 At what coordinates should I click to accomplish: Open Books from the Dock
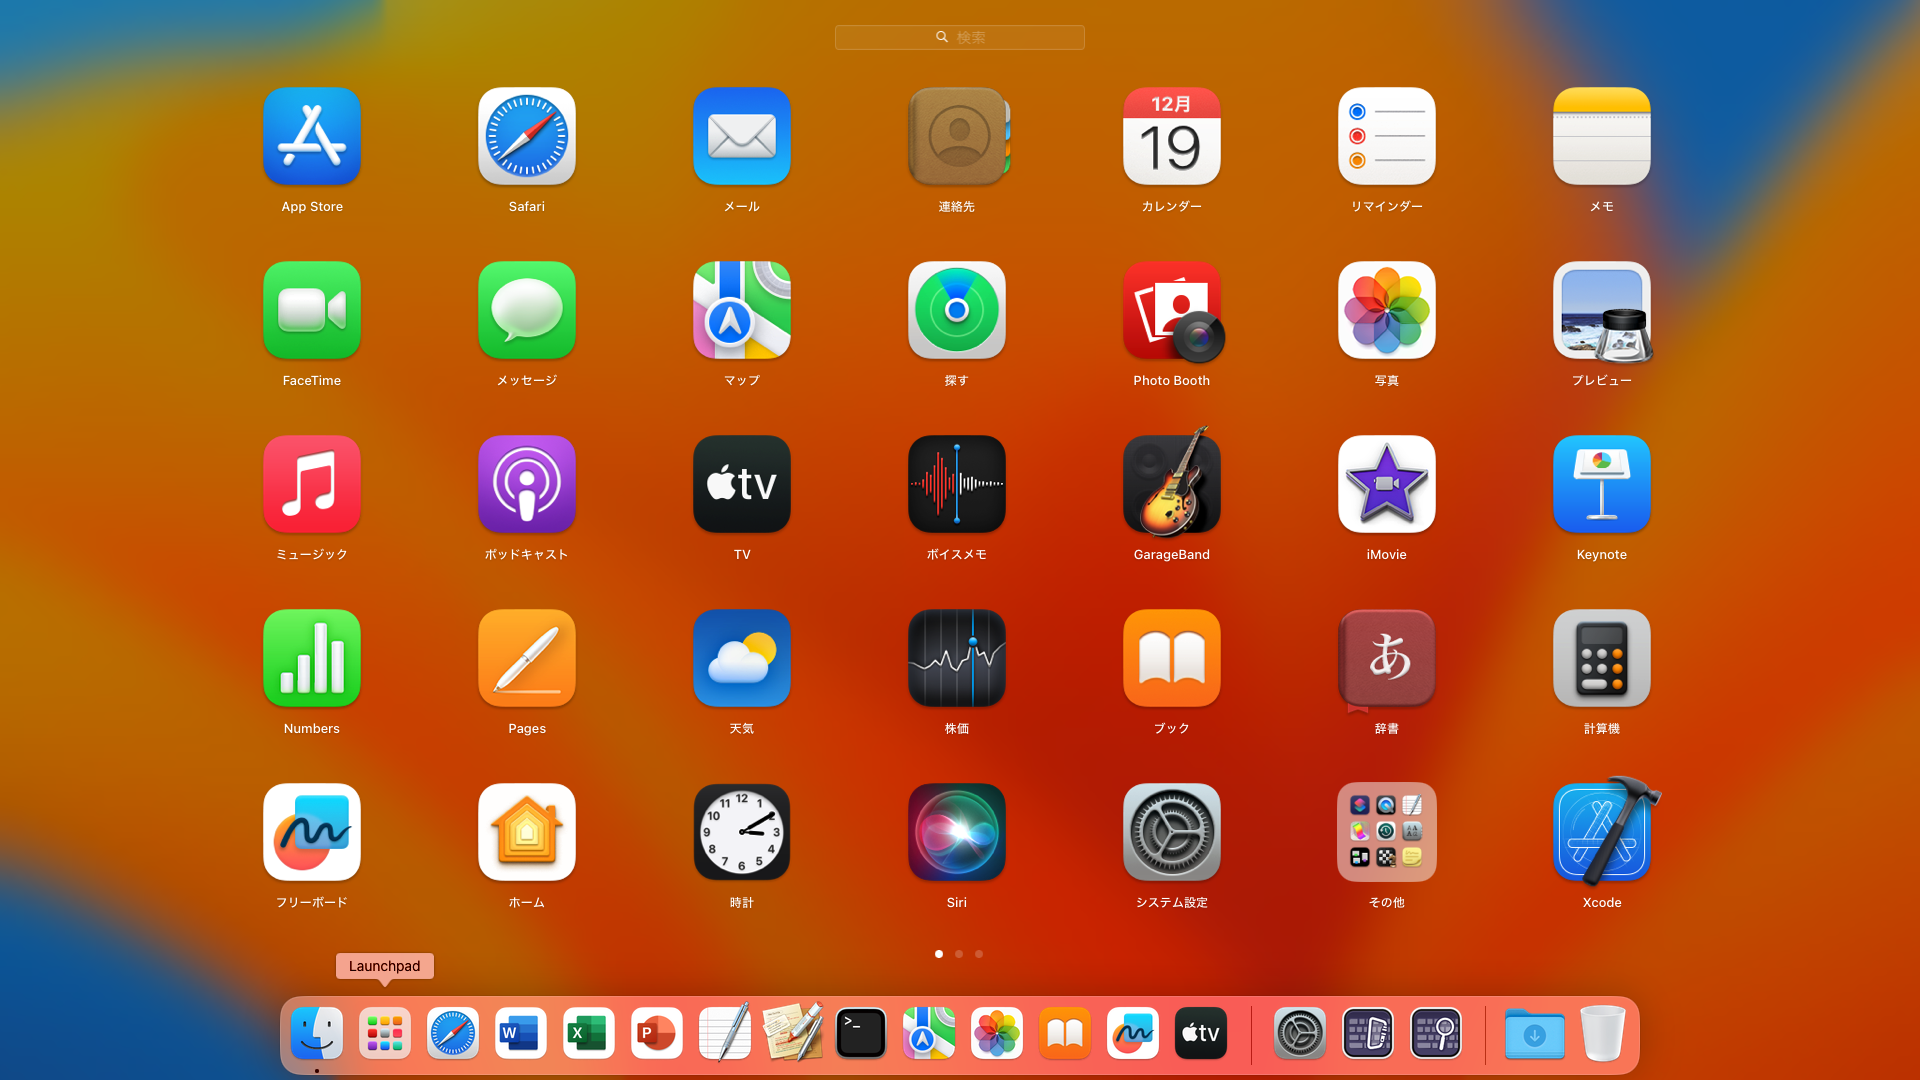tap(1065, 1033)
